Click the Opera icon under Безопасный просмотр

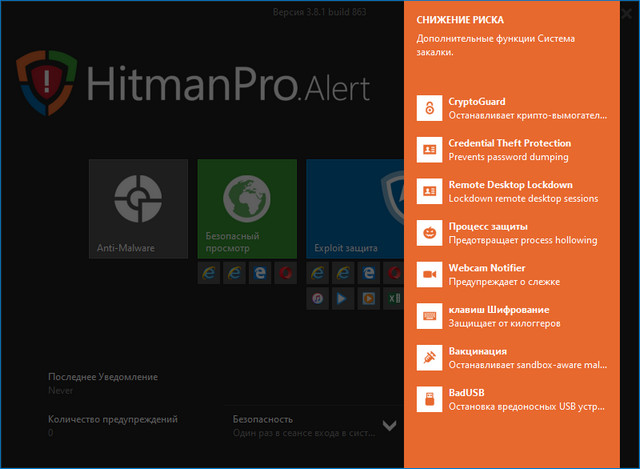(285, 272)
